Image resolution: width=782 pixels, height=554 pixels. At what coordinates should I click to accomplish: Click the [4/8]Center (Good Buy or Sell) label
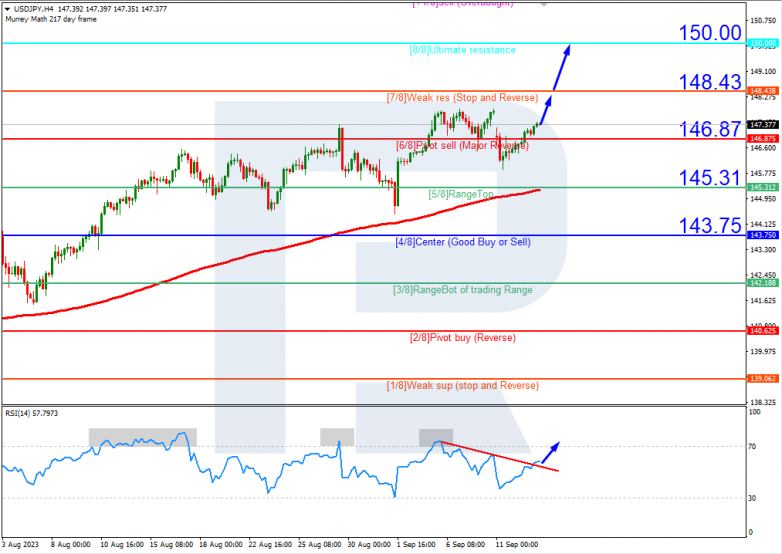click(463, 242)
